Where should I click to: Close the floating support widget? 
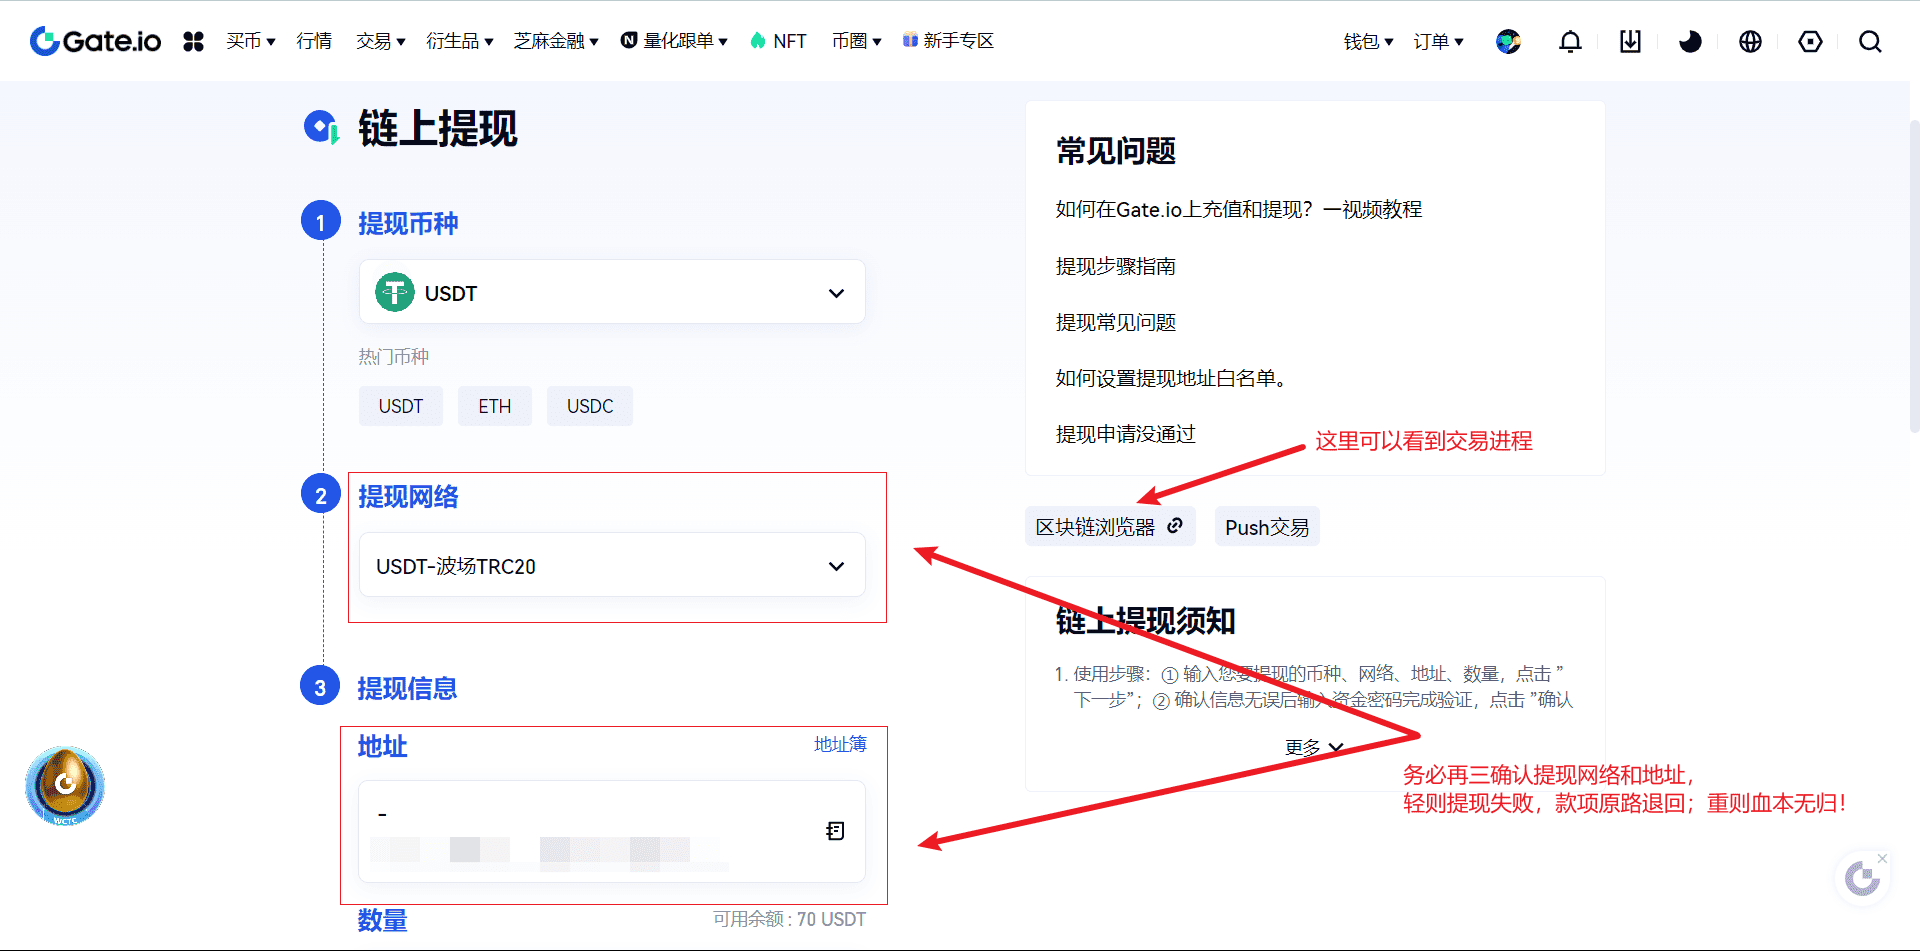pyautogui.click(x=1882, y=858)
